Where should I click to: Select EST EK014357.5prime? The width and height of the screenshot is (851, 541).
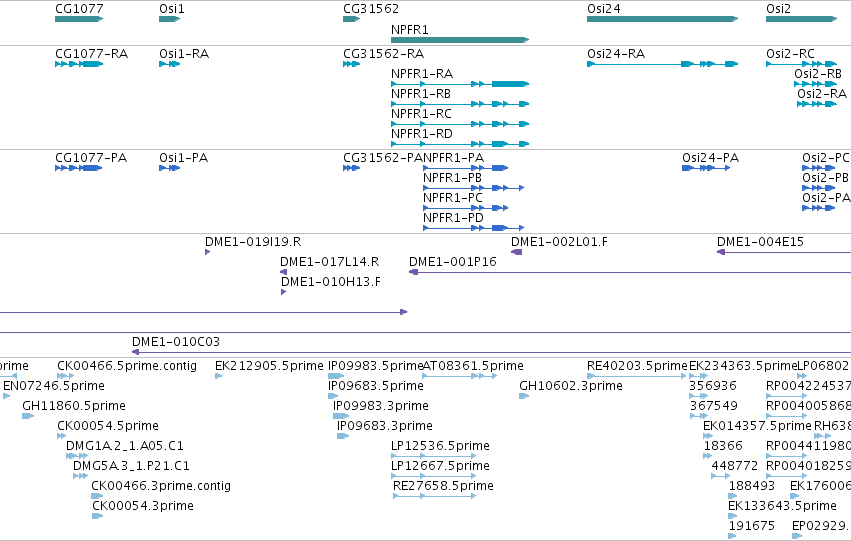pyautogui.click(x=708, y=436)
